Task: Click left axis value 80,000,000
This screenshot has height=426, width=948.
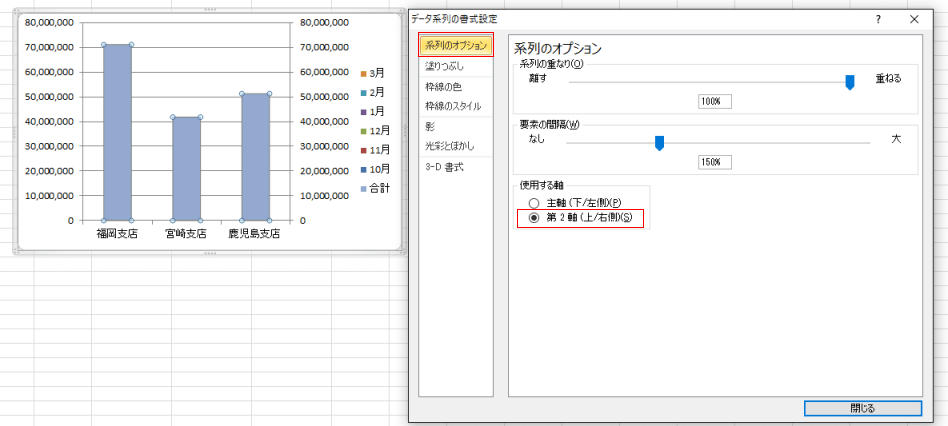Action: pyautogui.click(x=50, y=22)
